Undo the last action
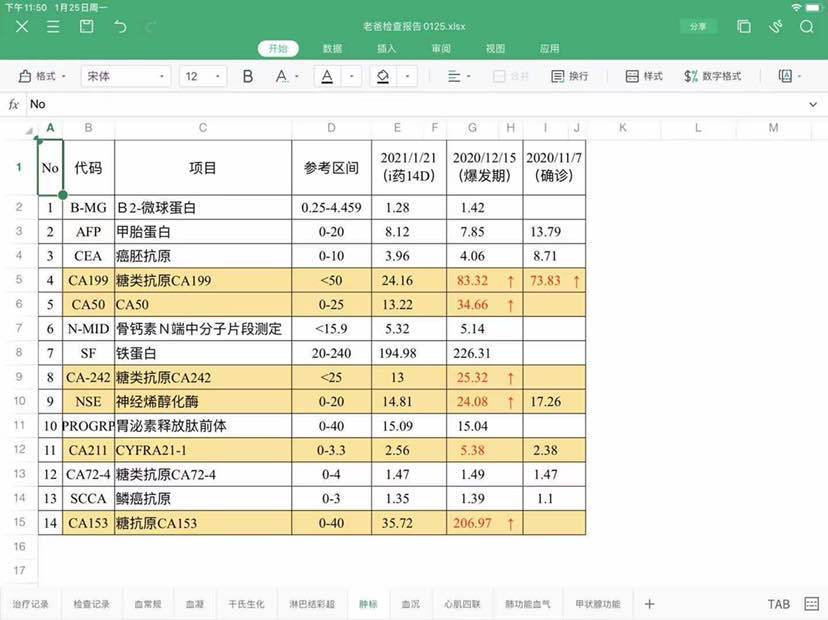 [x=120, y=27]
